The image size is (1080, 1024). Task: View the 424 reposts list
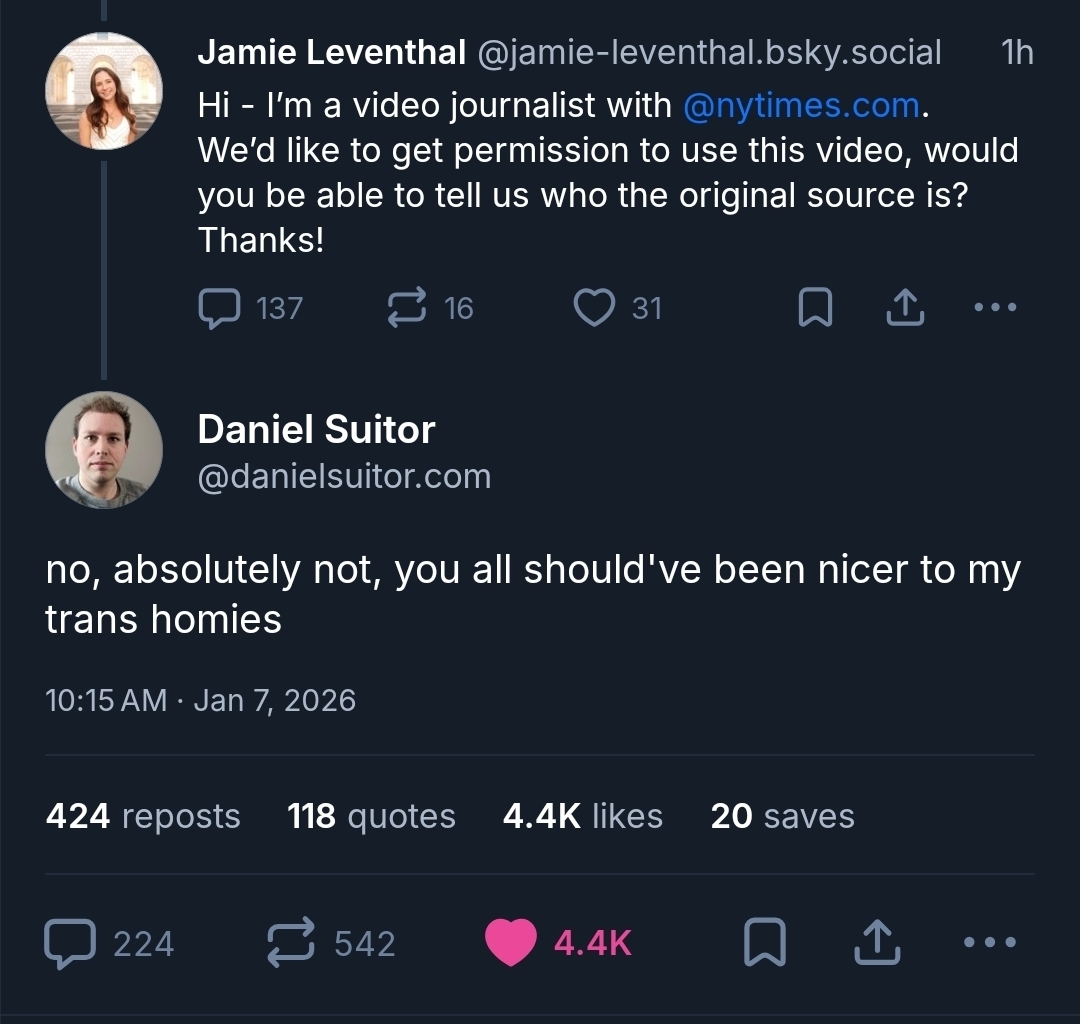coord(143,816)
